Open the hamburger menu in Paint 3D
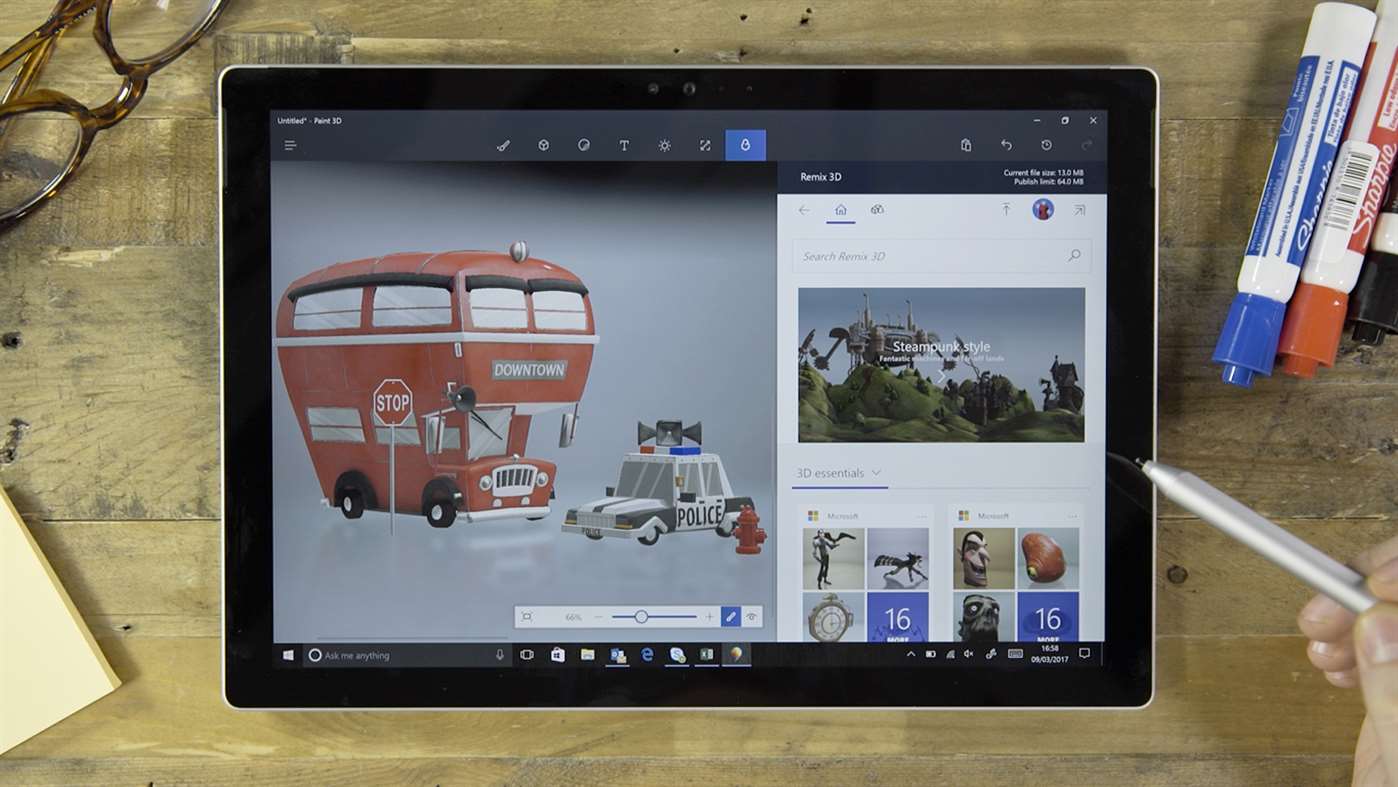The height and width of the screenshot is (787, 1398). coord(290,145)
